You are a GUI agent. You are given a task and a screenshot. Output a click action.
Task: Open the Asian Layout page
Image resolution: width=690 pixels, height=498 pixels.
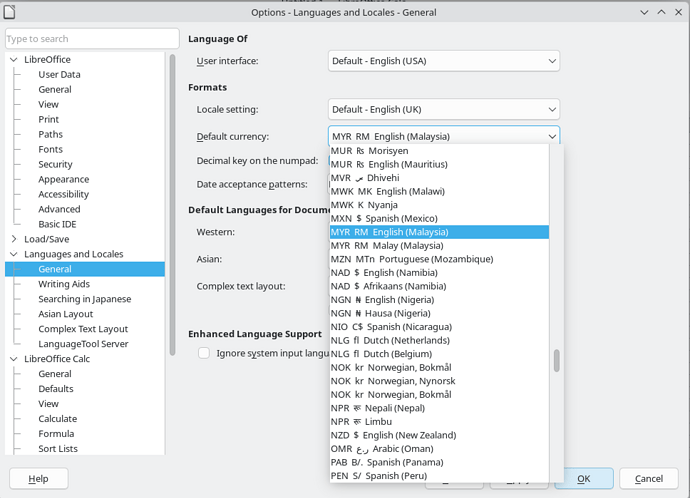pyautogui.click(x=66, y=314)
